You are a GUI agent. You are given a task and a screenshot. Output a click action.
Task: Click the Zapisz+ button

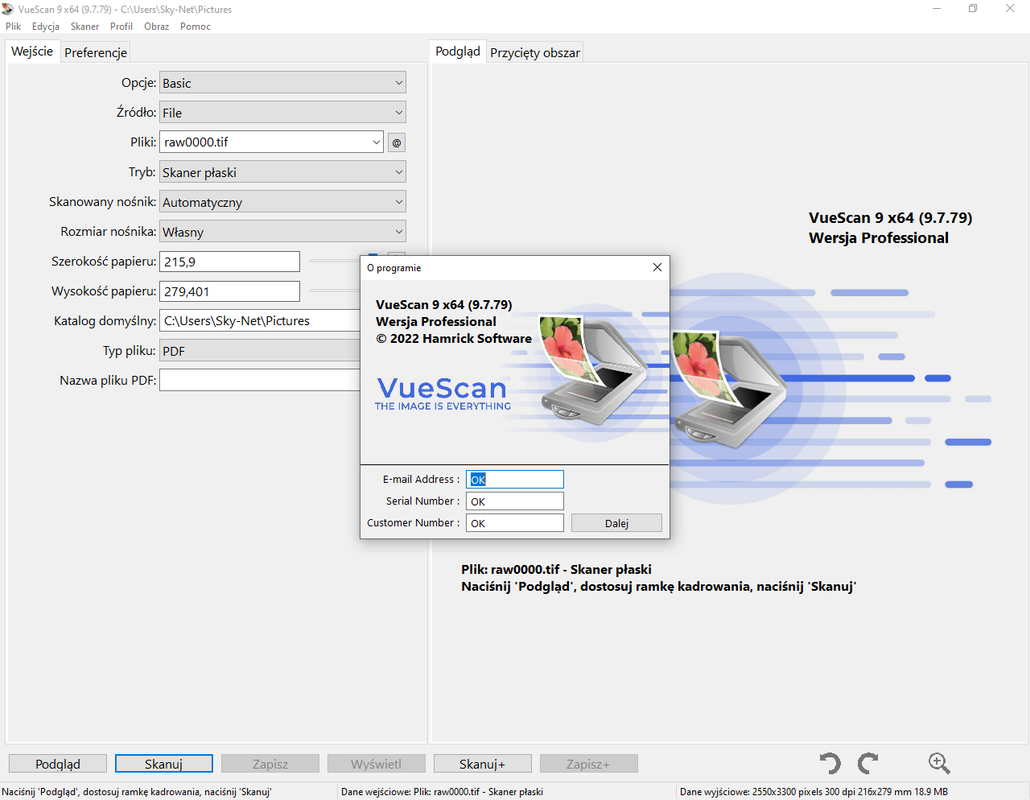tap(589, 764)
